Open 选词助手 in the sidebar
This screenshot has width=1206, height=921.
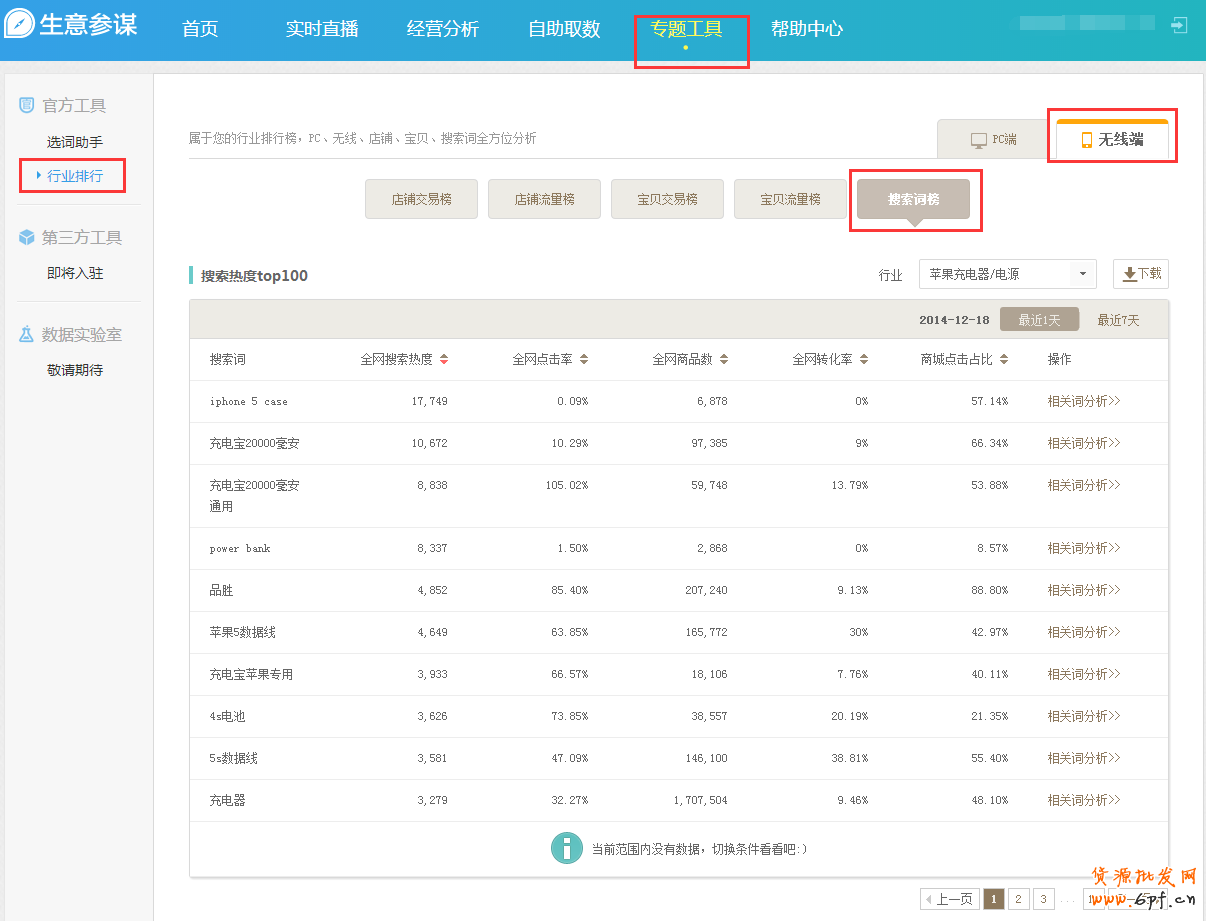coord(75,142)
